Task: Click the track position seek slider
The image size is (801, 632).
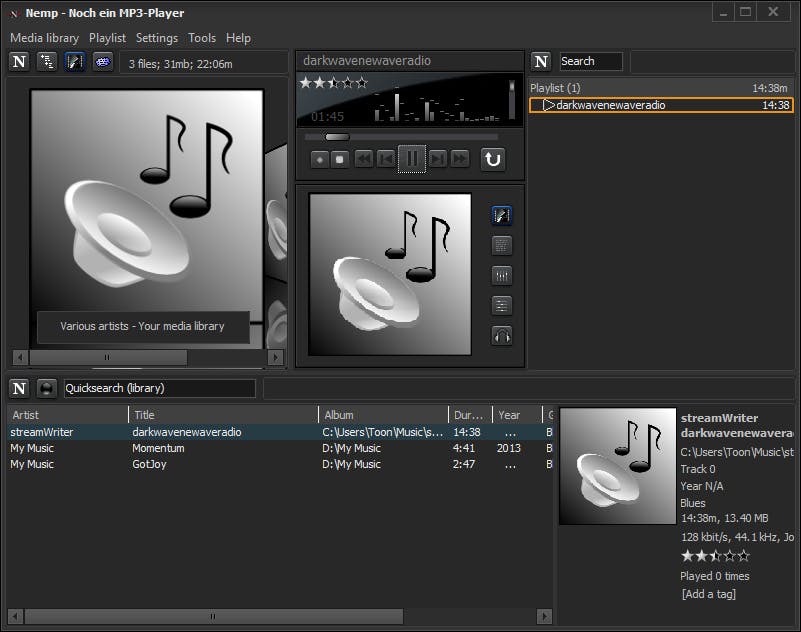Action: pyautogui.click(x=400, y=137)
